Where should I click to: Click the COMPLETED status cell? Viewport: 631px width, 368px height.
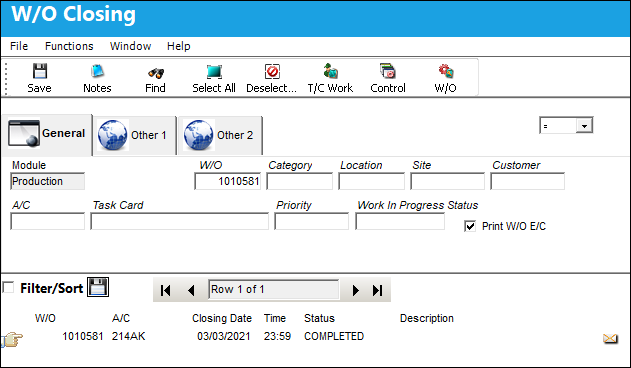334,336
